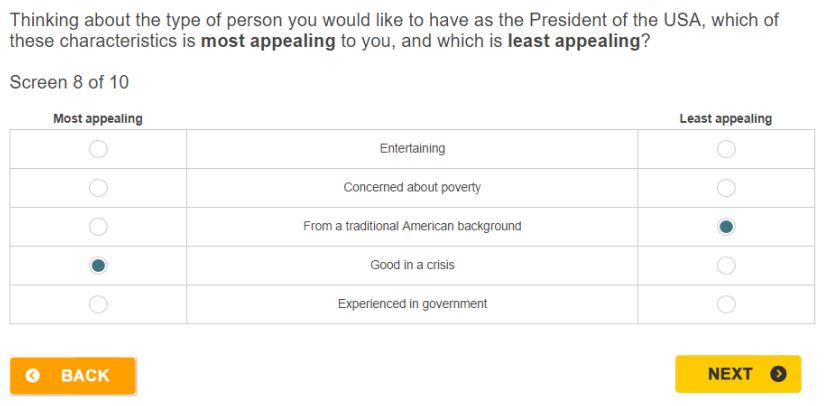Click the Experienced in government label
Viewport: 824px width, 406px height.
[412, 304]
